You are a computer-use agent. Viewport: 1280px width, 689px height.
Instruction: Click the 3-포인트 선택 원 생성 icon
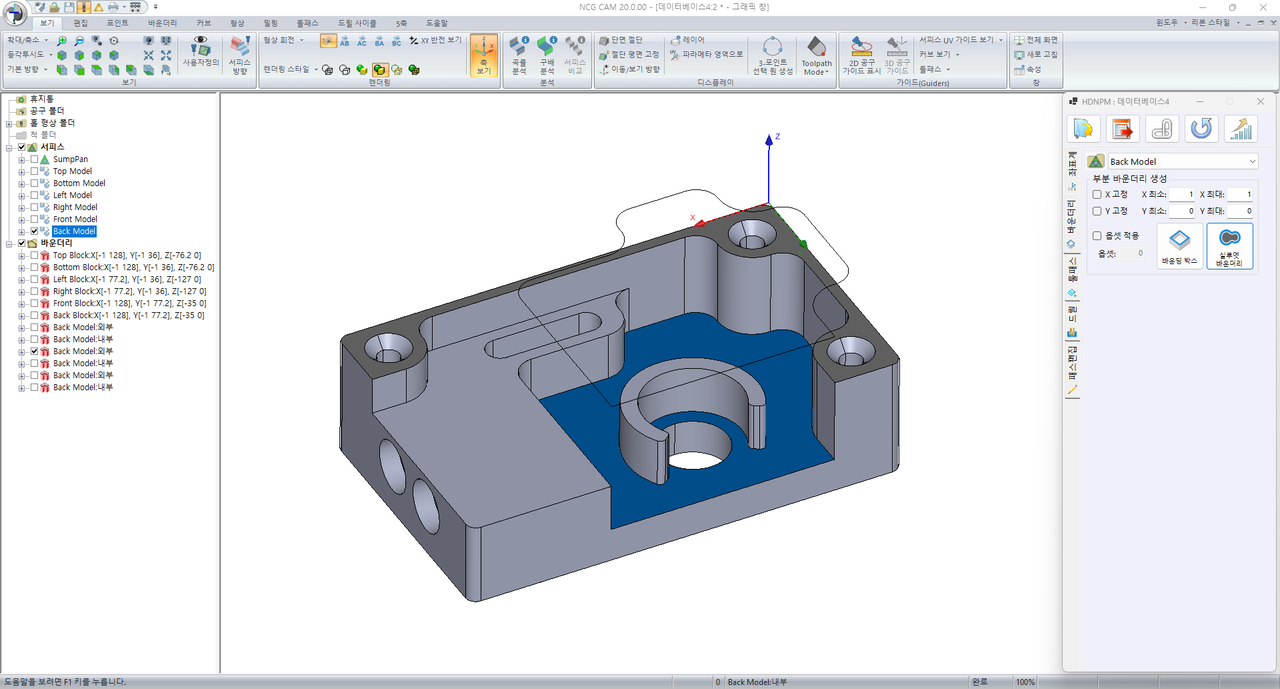tap(771, 55)
